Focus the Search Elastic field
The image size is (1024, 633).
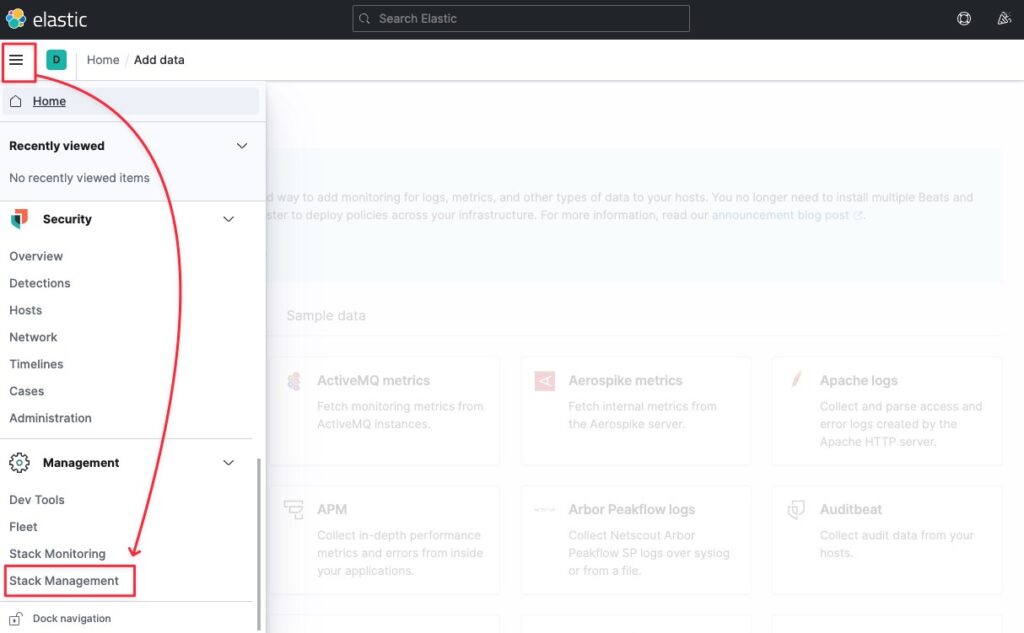coord(520,18)
